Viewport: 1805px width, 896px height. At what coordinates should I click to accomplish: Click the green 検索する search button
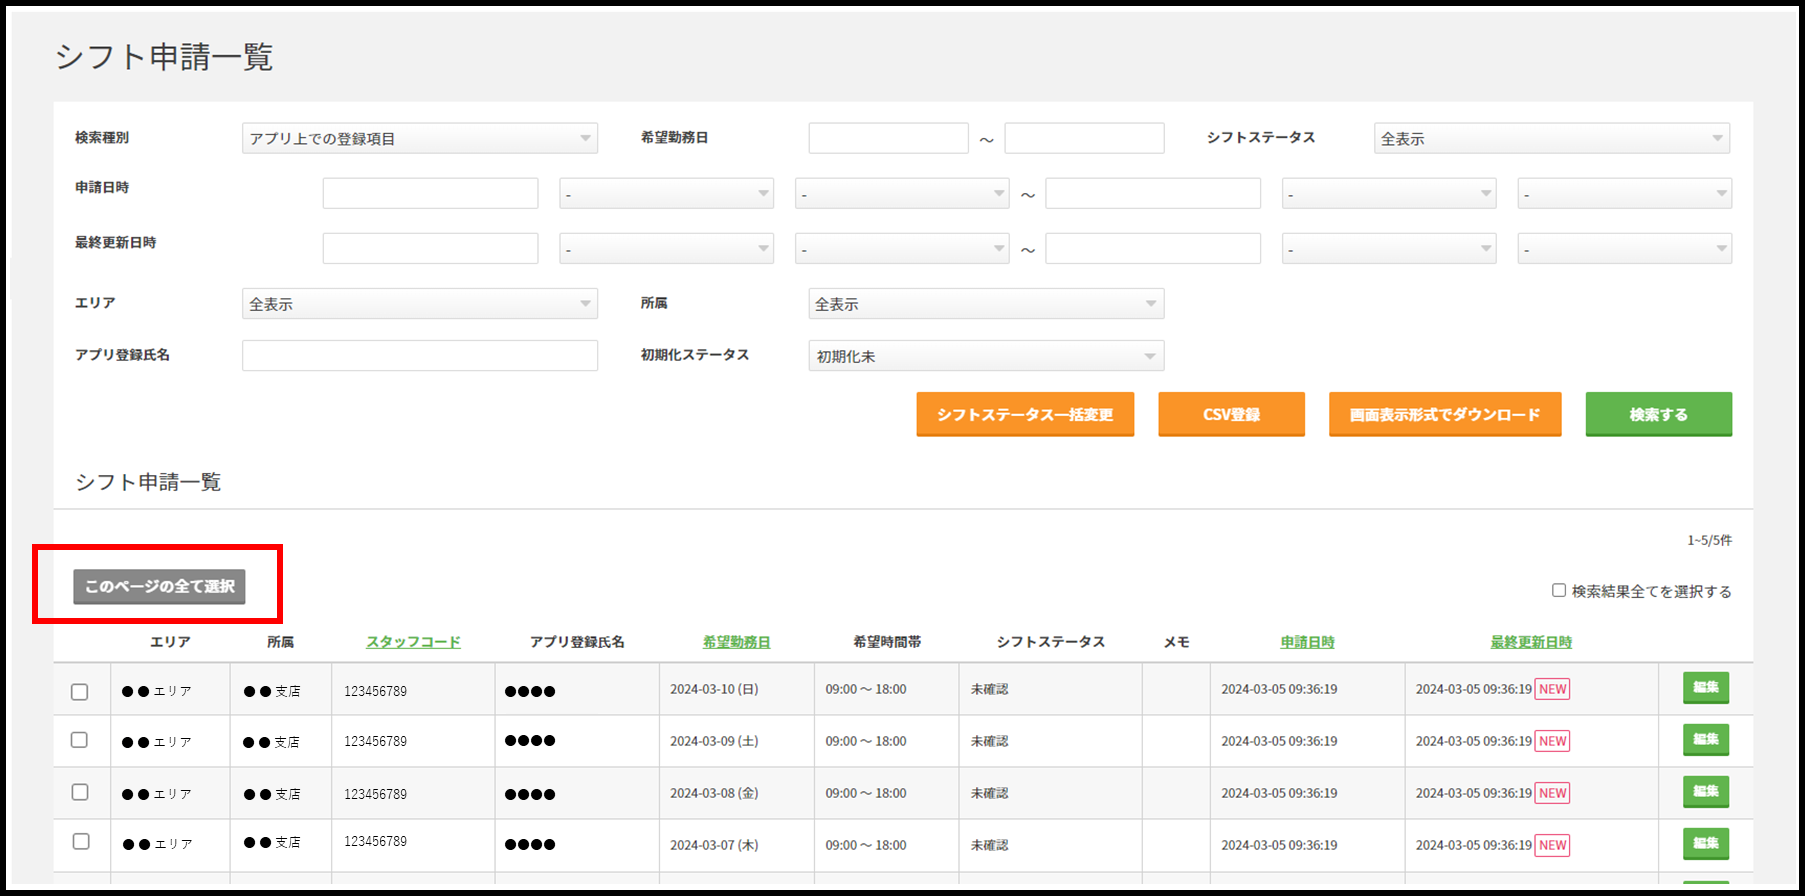(x=1658, y=414)
